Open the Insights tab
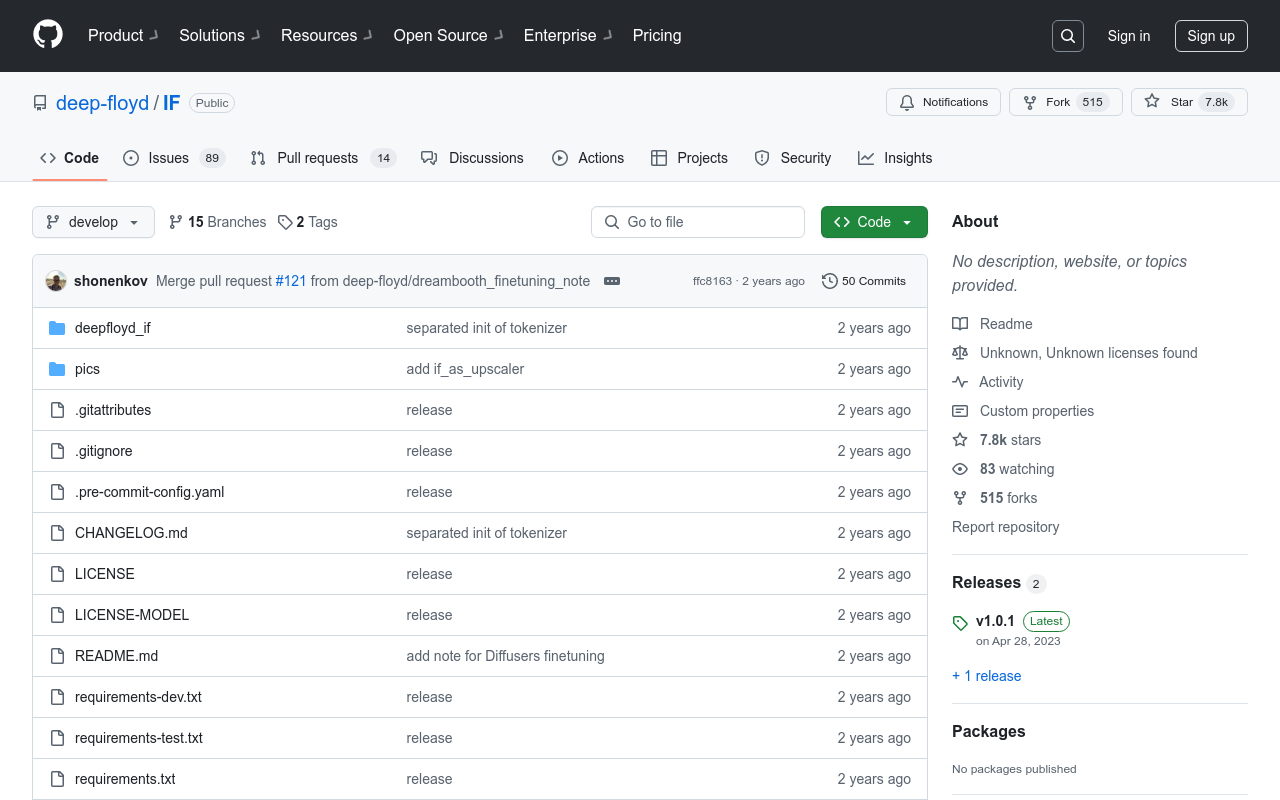Viewport: 1280px width, 800px height. tap(895, 158)
